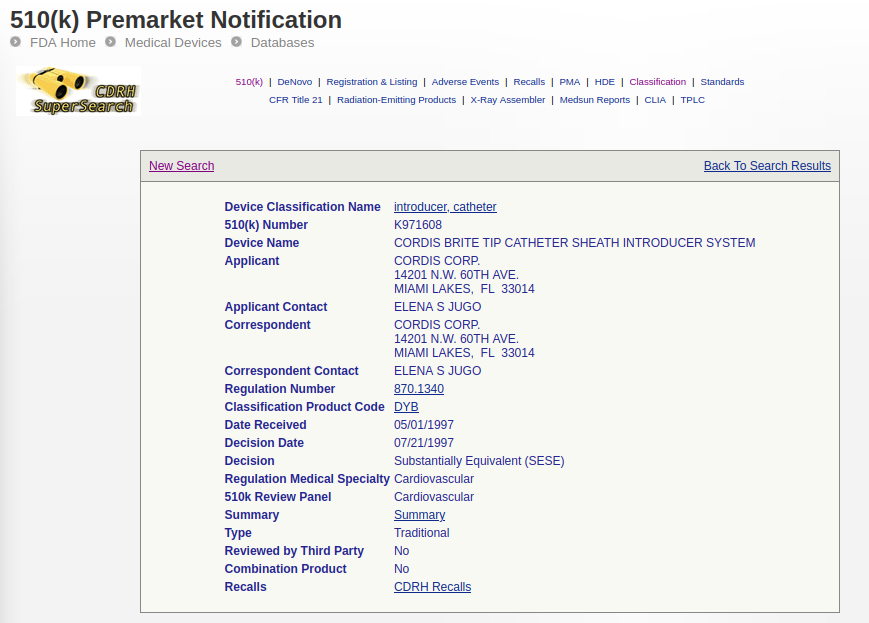Screen dimensions: 869x623
Task: Go to Medical Devices breadcrumb
Action: (x=172, y=43)
